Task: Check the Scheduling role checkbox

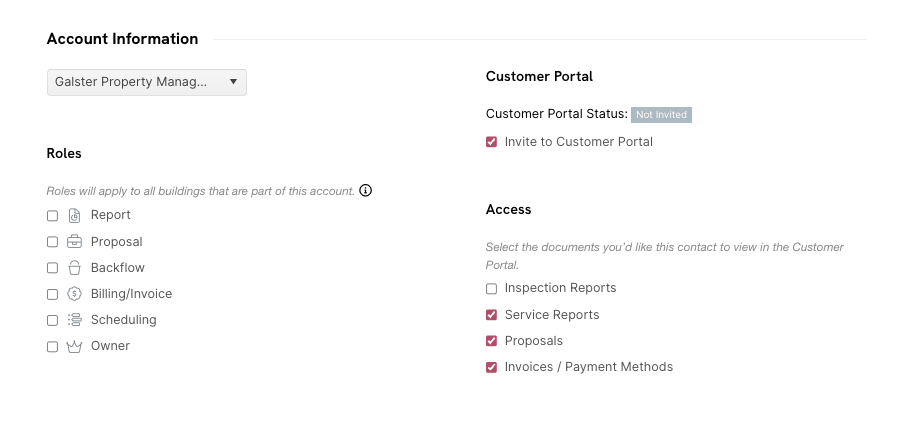Action: pos(52,320)
